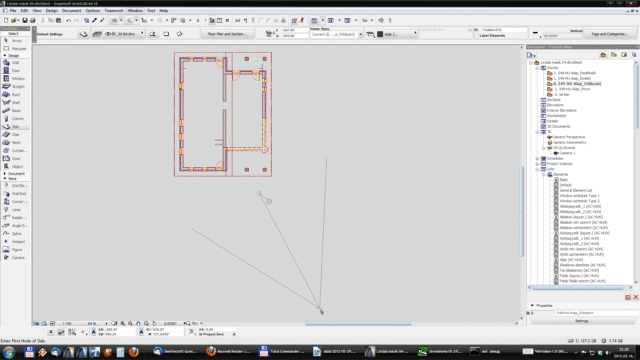Viewport: 640px width, 360px height.
Task: Open the Teamwork menu
Action: pos(114,11)
